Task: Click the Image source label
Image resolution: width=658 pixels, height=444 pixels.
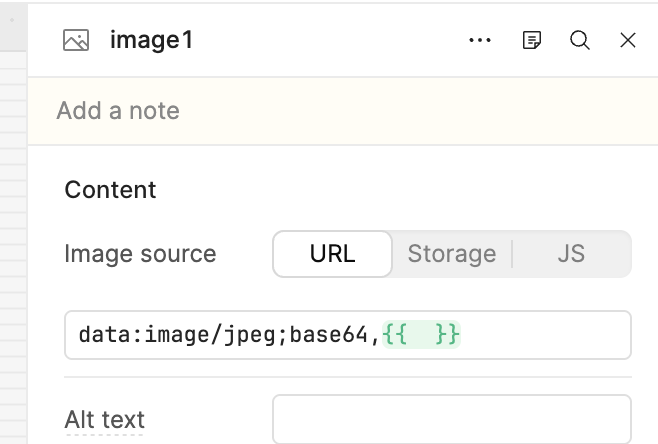Action: pos(140,254)
